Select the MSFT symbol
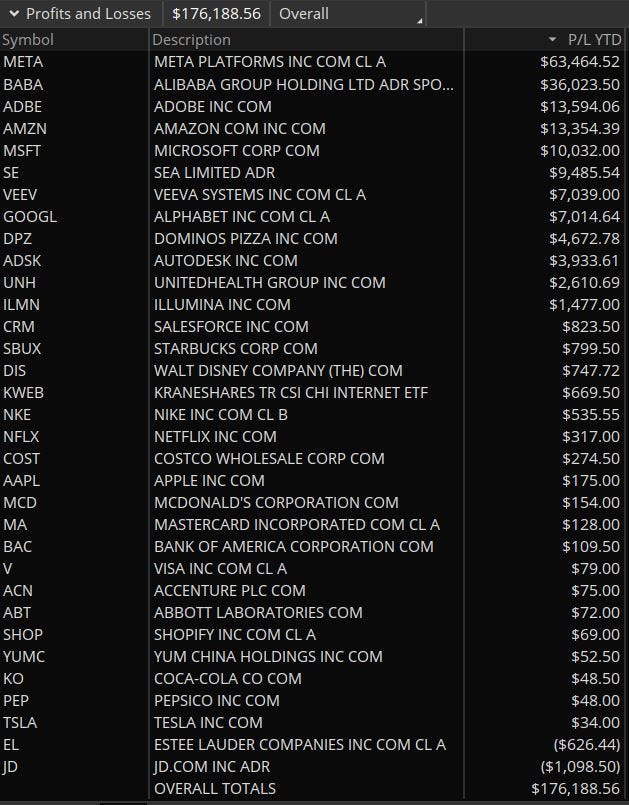The image size is (629, 805). [22, 151]
